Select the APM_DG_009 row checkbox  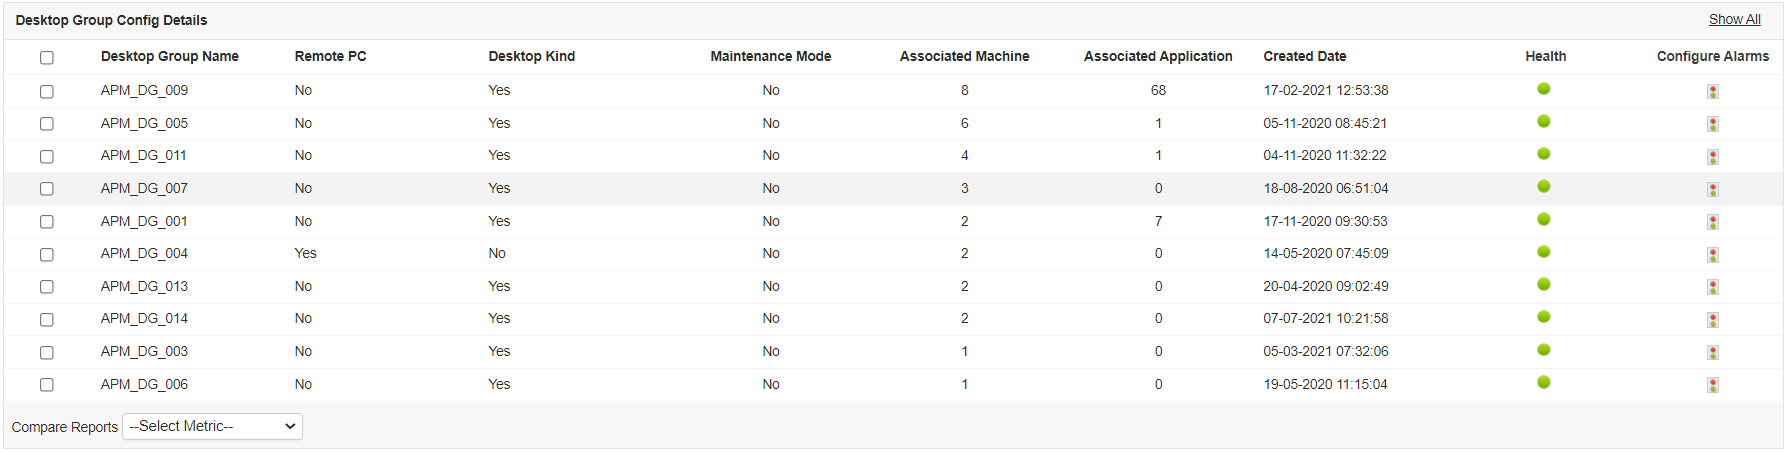coord(47,91)
